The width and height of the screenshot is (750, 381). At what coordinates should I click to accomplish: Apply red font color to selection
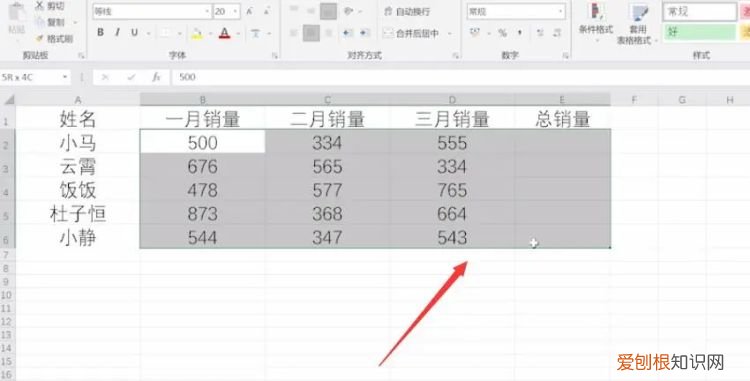pyautogui.click(x=225, y=33)
